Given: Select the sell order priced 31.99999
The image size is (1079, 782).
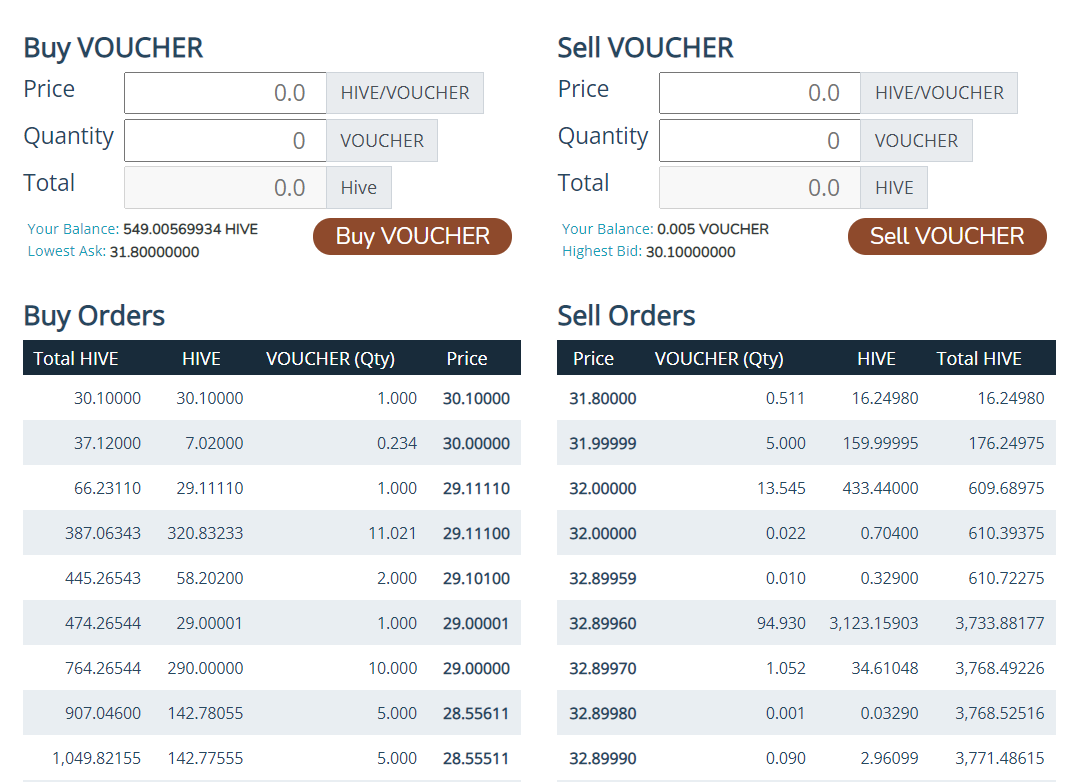Looking at the screenshot, I should 806,443.
